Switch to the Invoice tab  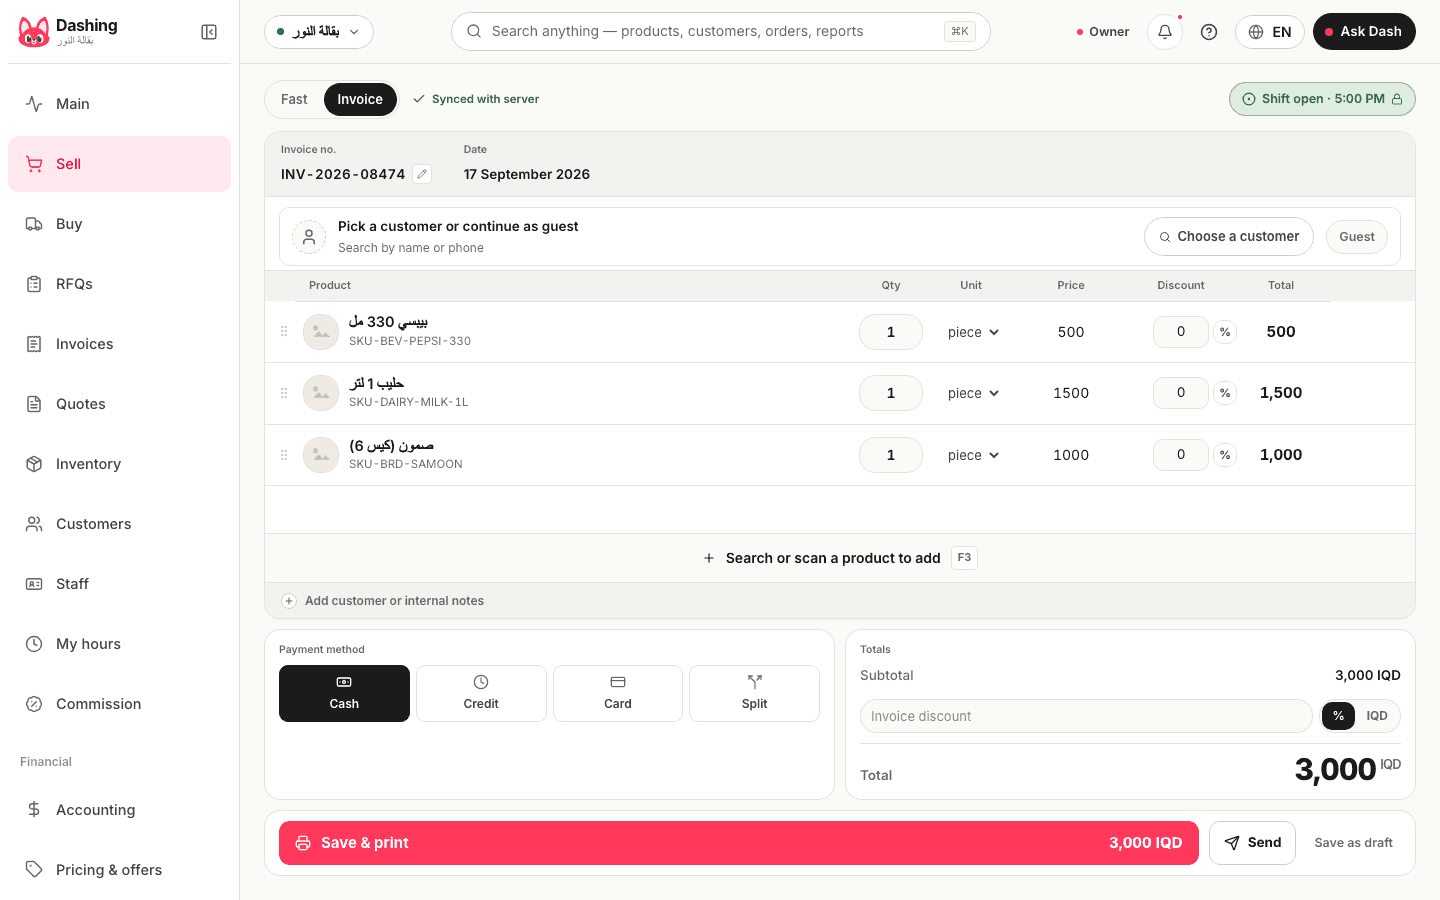point(360,99)
